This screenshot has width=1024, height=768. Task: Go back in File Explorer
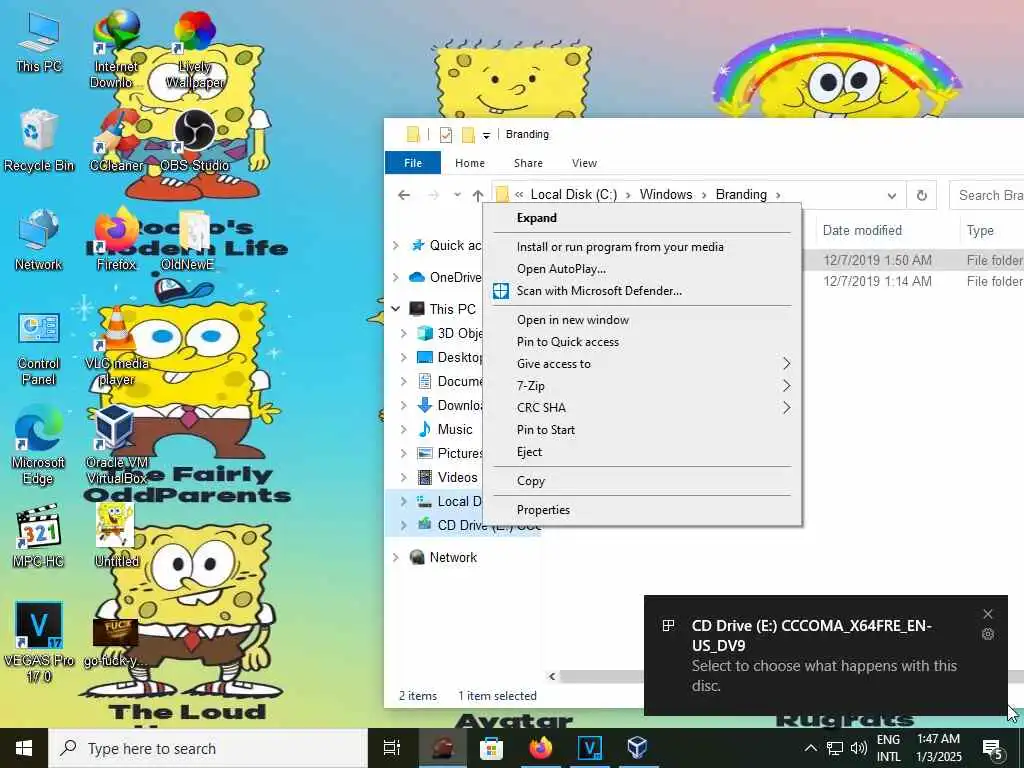pyautogui.click(x=404, y=195)
